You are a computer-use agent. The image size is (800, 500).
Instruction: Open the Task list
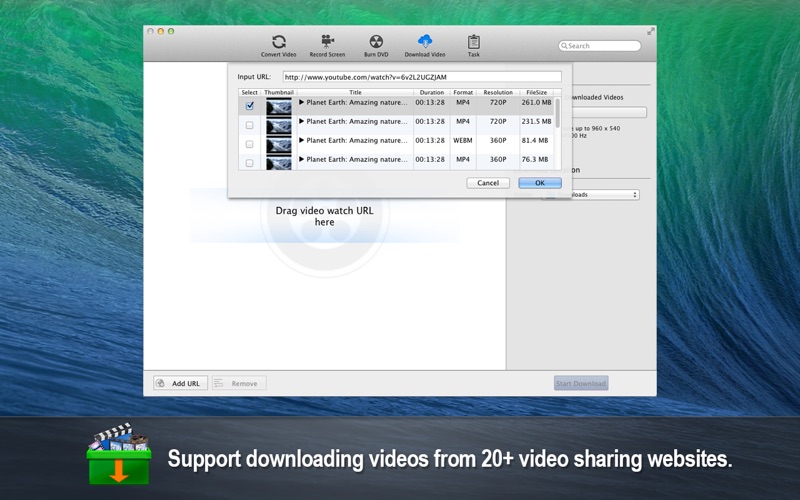pyautogui.click(x=473, y=46)
